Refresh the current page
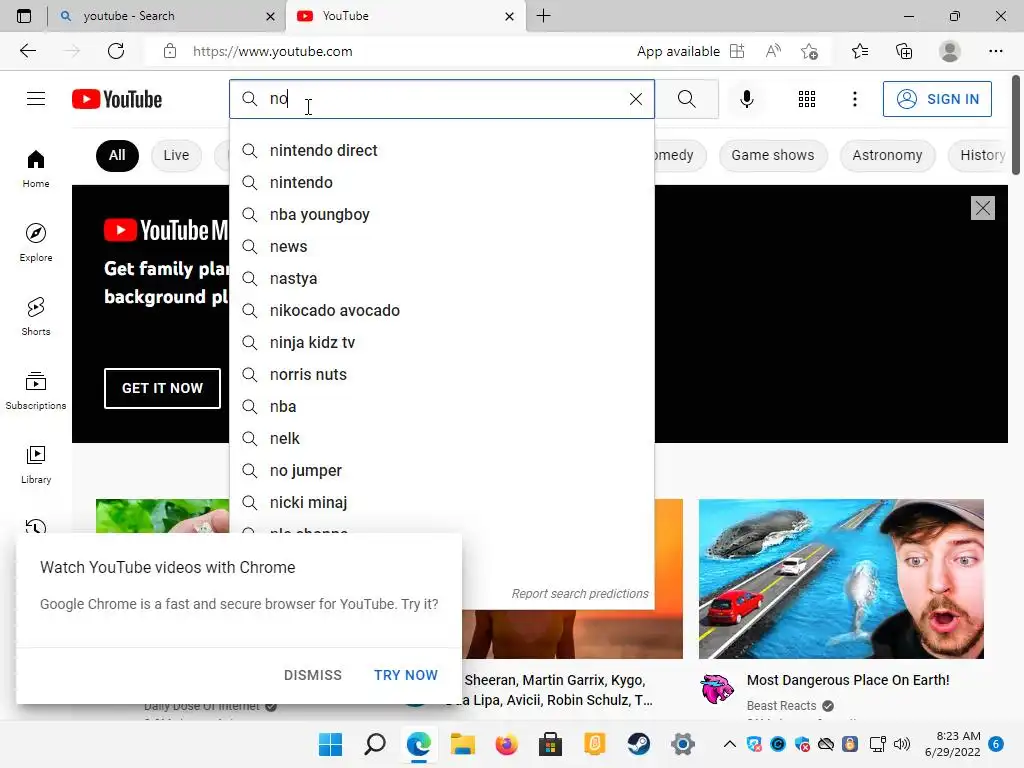The height and width of the screenshot is (768, 1024). 116,51
